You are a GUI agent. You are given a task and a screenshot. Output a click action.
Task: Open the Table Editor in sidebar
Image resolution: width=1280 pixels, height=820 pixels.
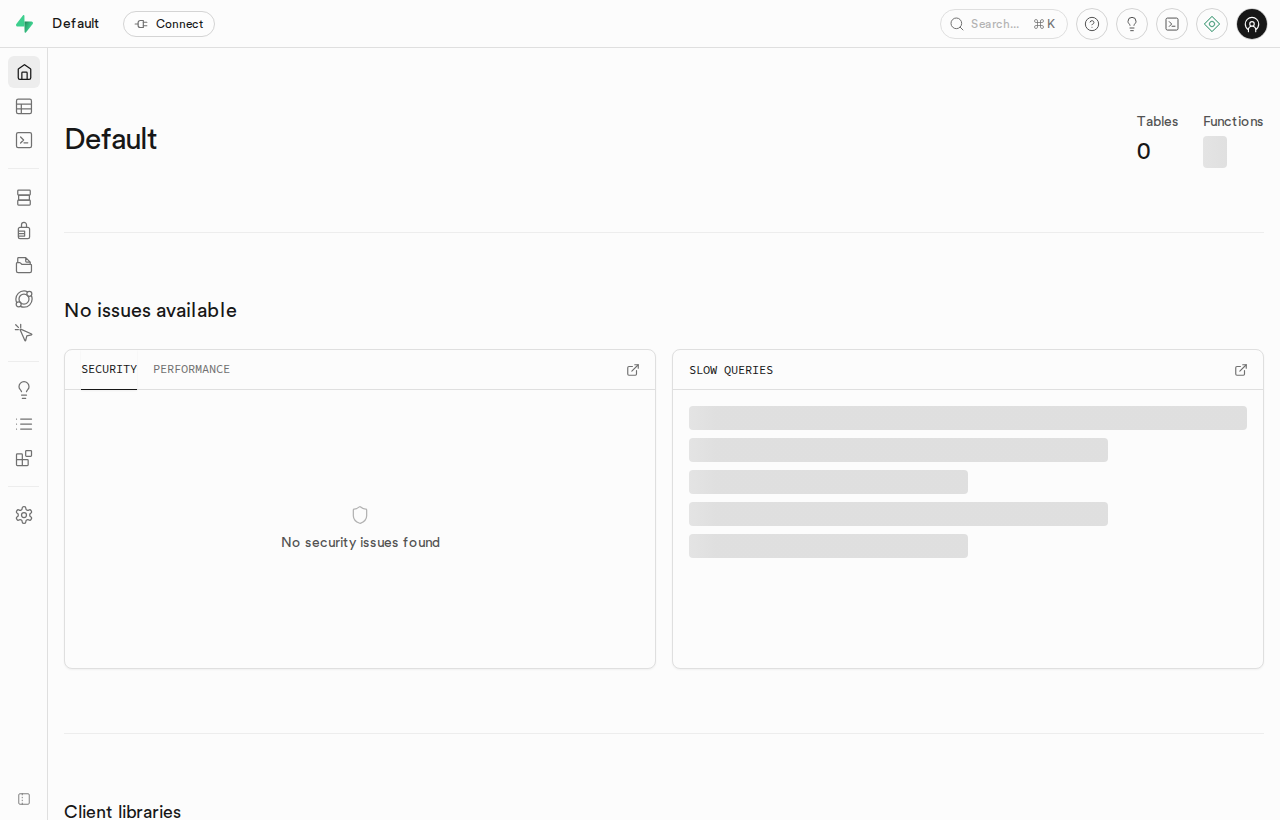pos(24,106)
